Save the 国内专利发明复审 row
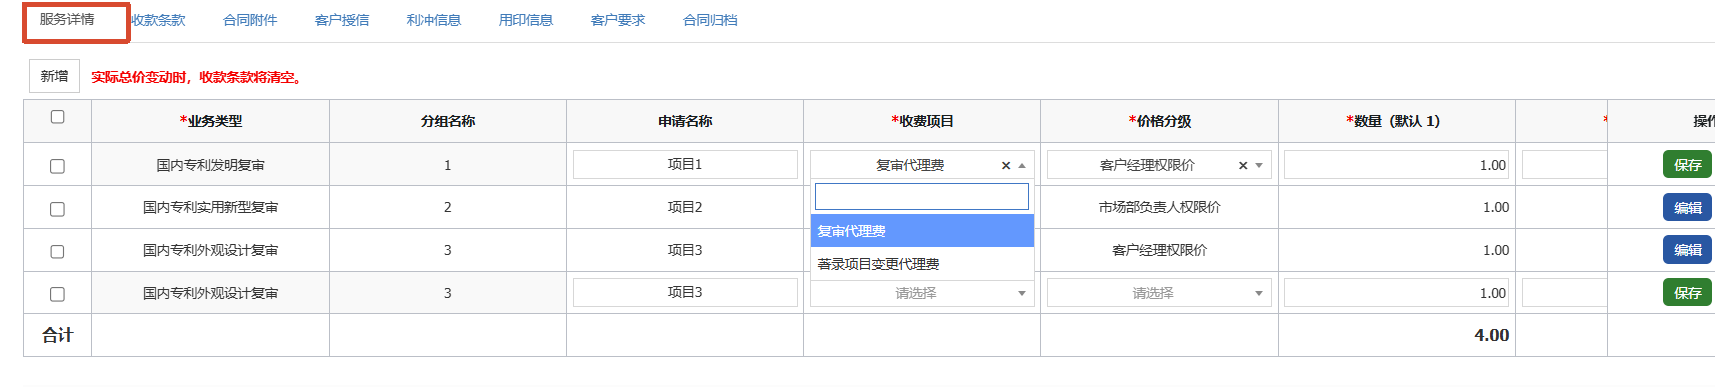This screenshot has height=387, width=1715. point(1687,164)
